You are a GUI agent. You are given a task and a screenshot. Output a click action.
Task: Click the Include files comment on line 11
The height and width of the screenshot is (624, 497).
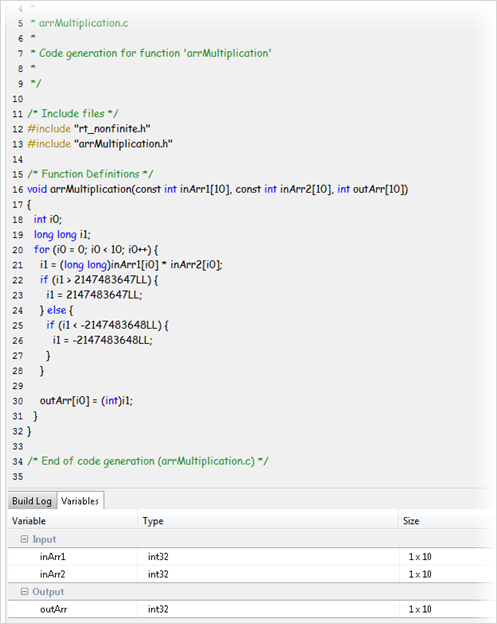tap(73, 114)
